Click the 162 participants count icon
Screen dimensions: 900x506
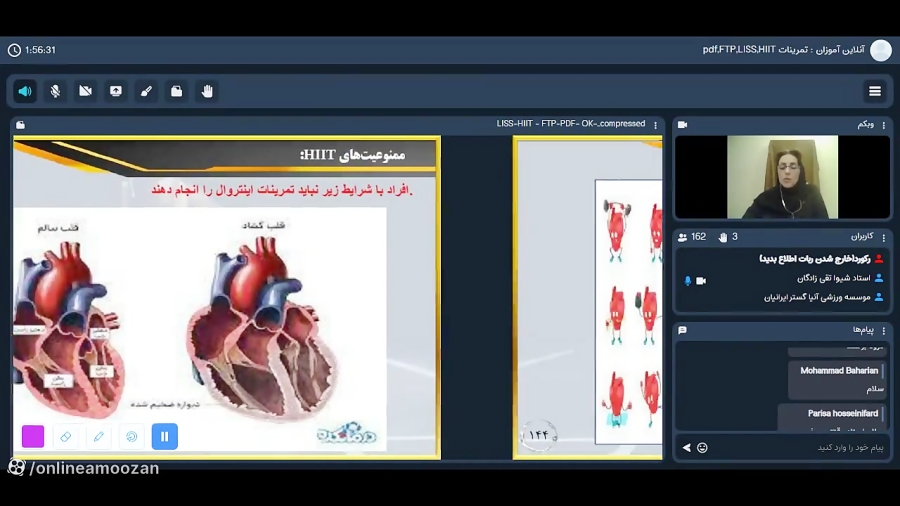coord(682,238)
